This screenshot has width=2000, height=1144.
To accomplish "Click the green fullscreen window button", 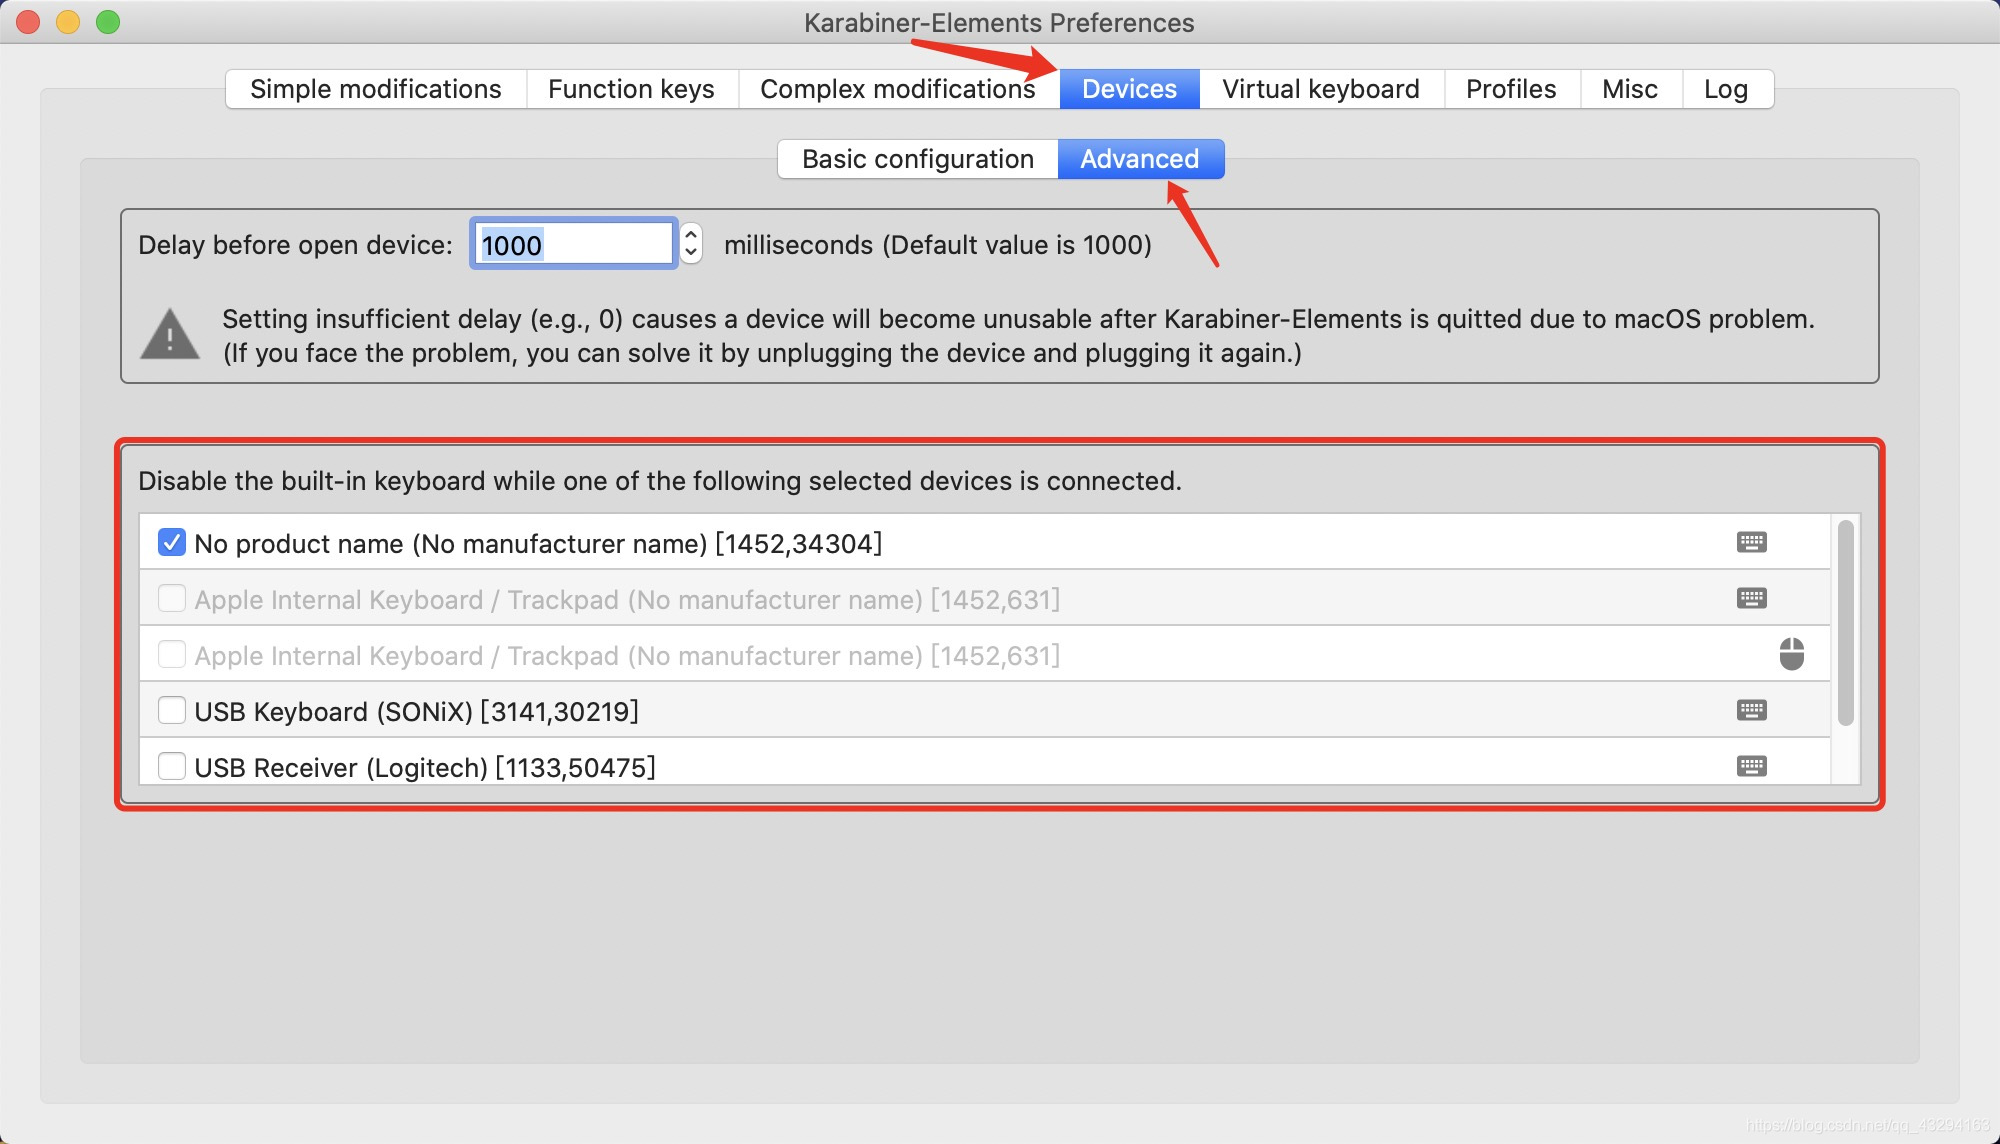I will click(x=108, y=22).
